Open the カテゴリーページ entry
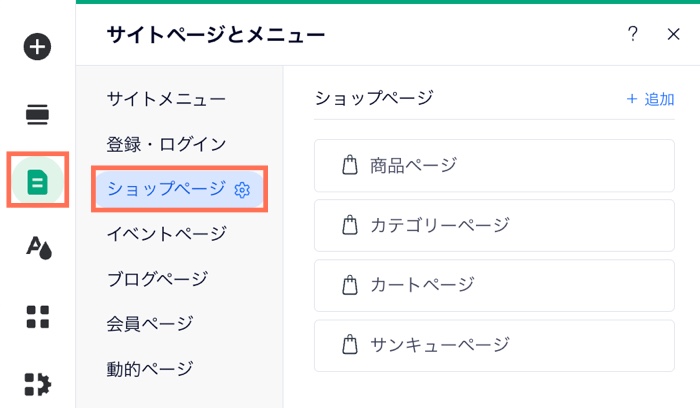The image size is (700, 408). click(x=494, y=225)
